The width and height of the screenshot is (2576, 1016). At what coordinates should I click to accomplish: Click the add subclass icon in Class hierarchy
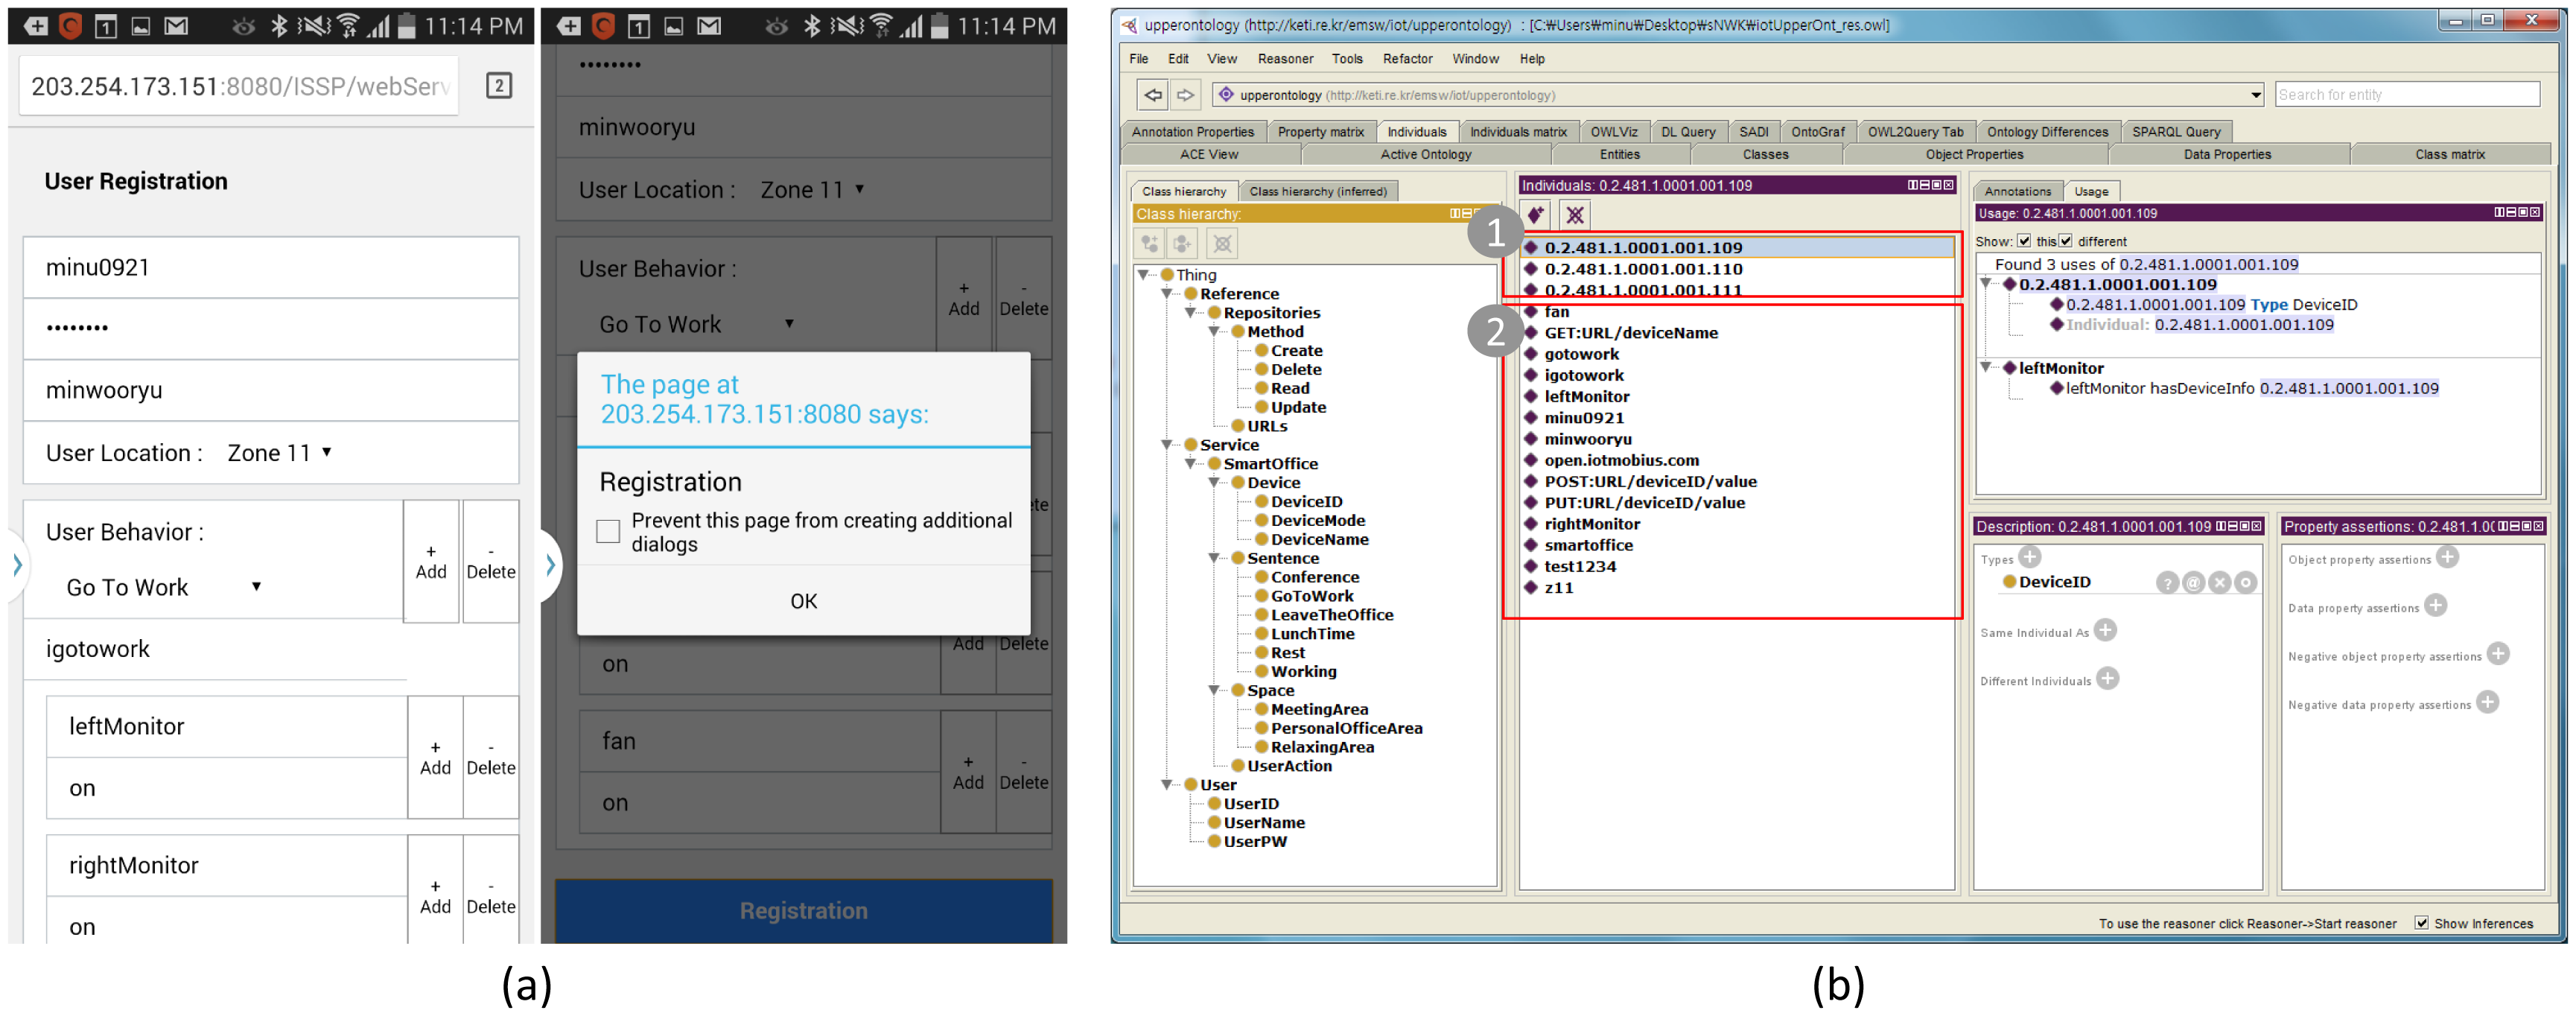coord(1150,243)
